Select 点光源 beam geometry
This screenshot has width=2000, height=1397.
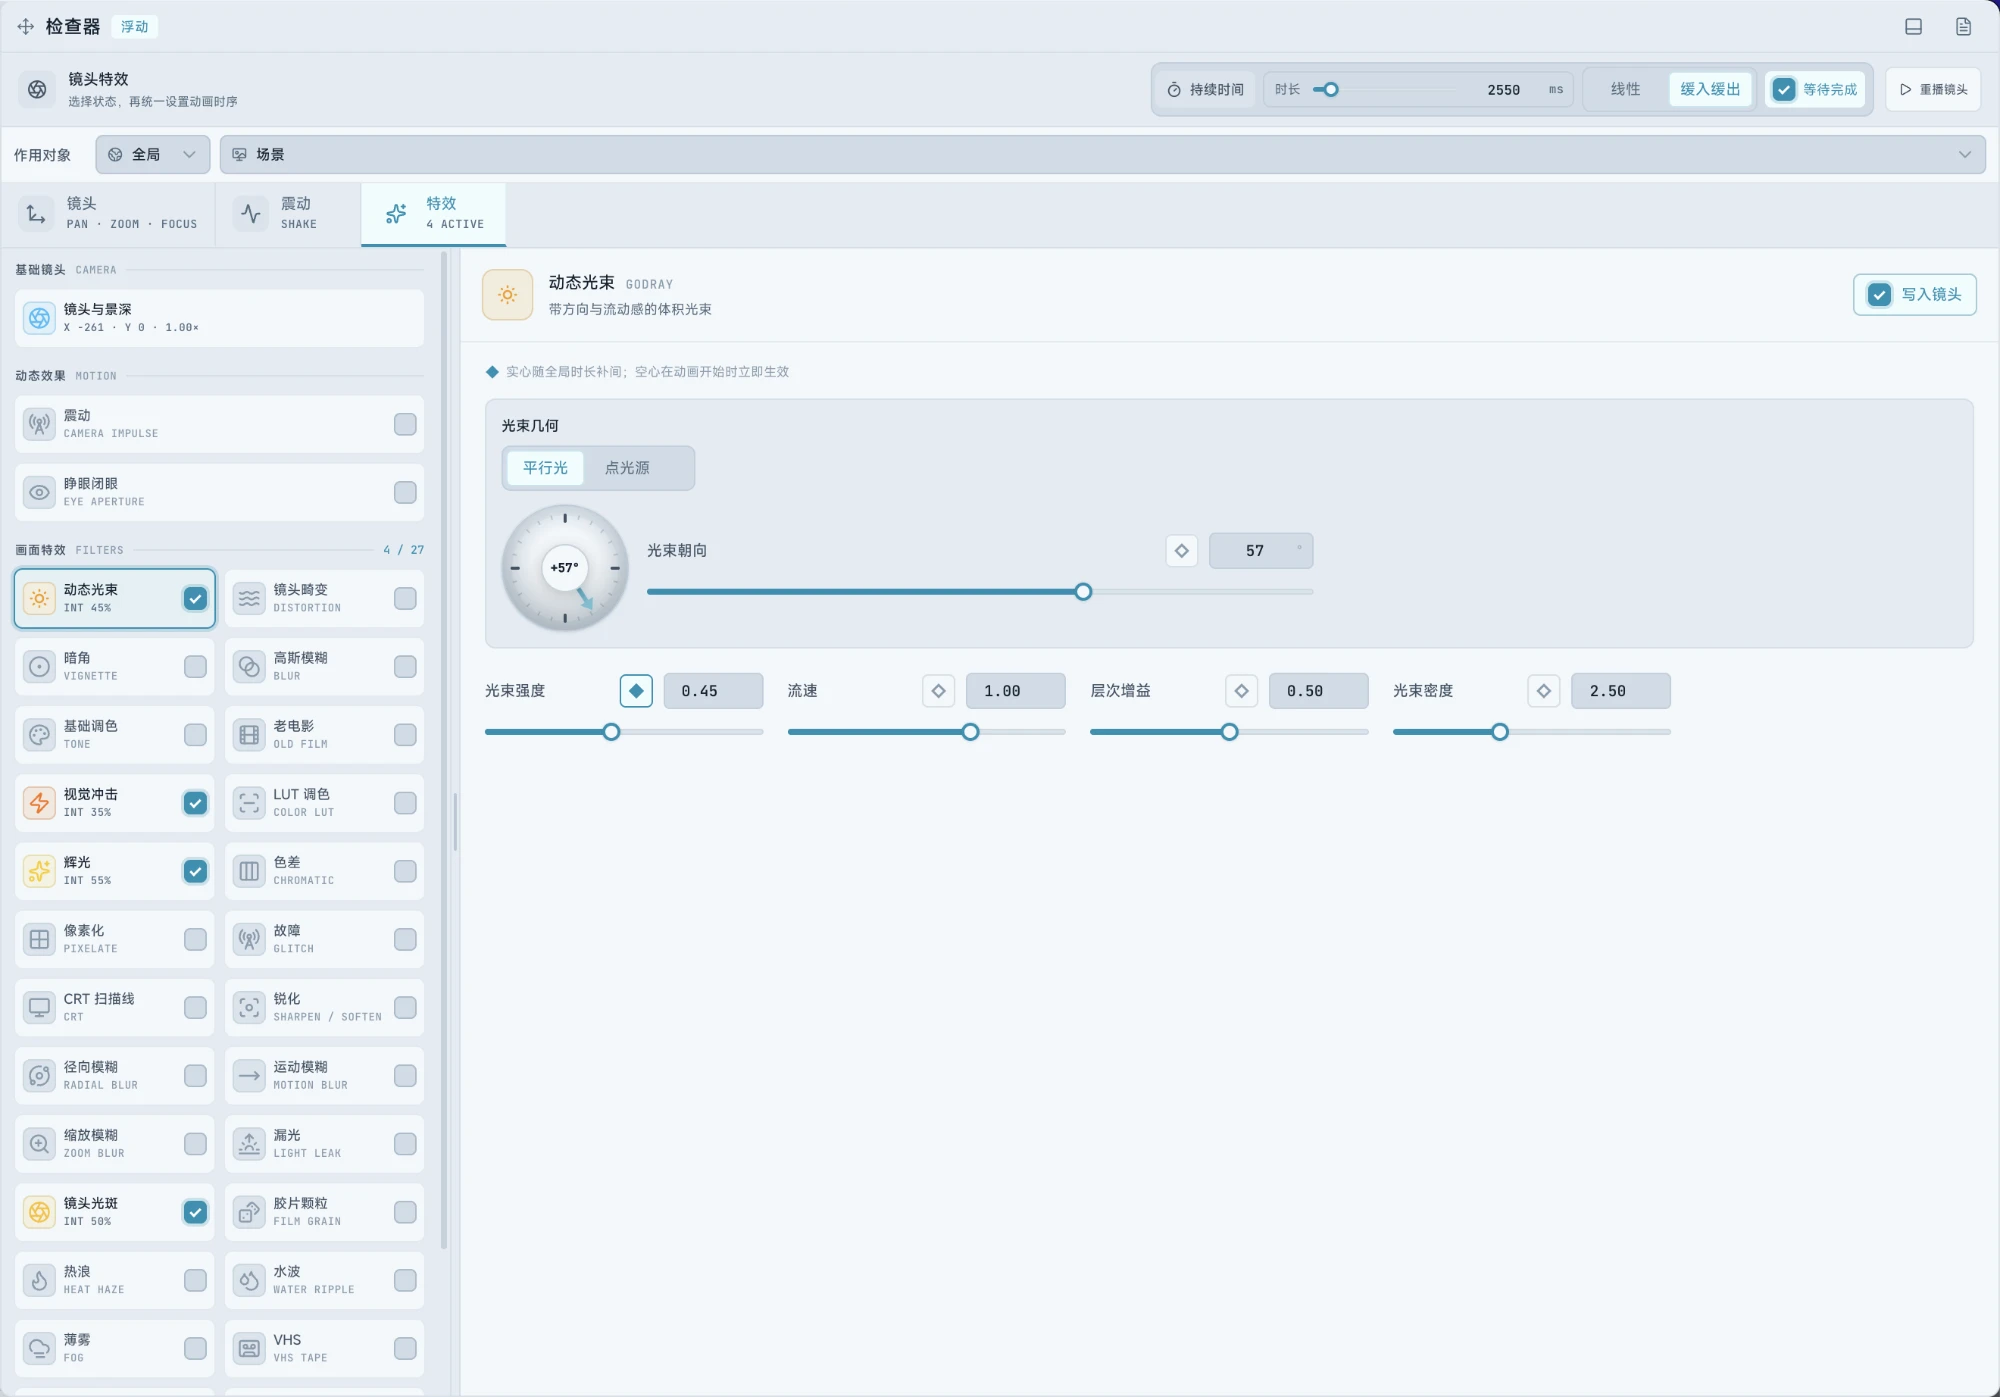pyautogui.click(x=627, y=468)
